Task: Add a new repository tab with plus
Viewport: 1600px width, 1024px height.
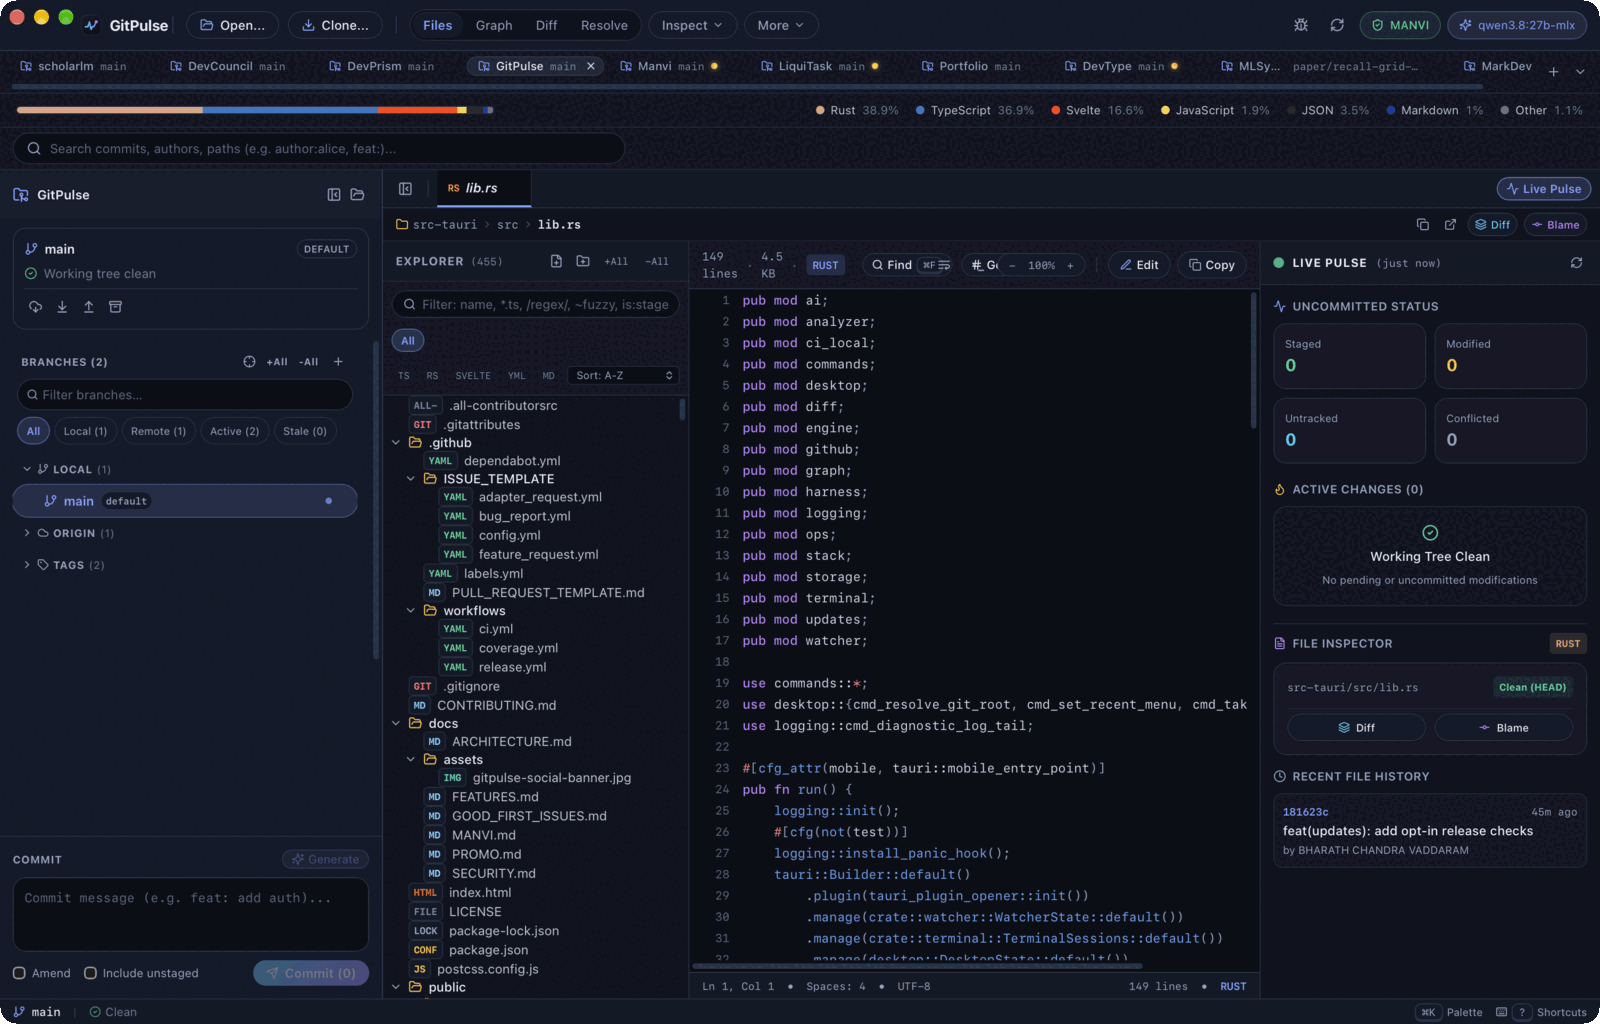Action: click(1553, 71)
